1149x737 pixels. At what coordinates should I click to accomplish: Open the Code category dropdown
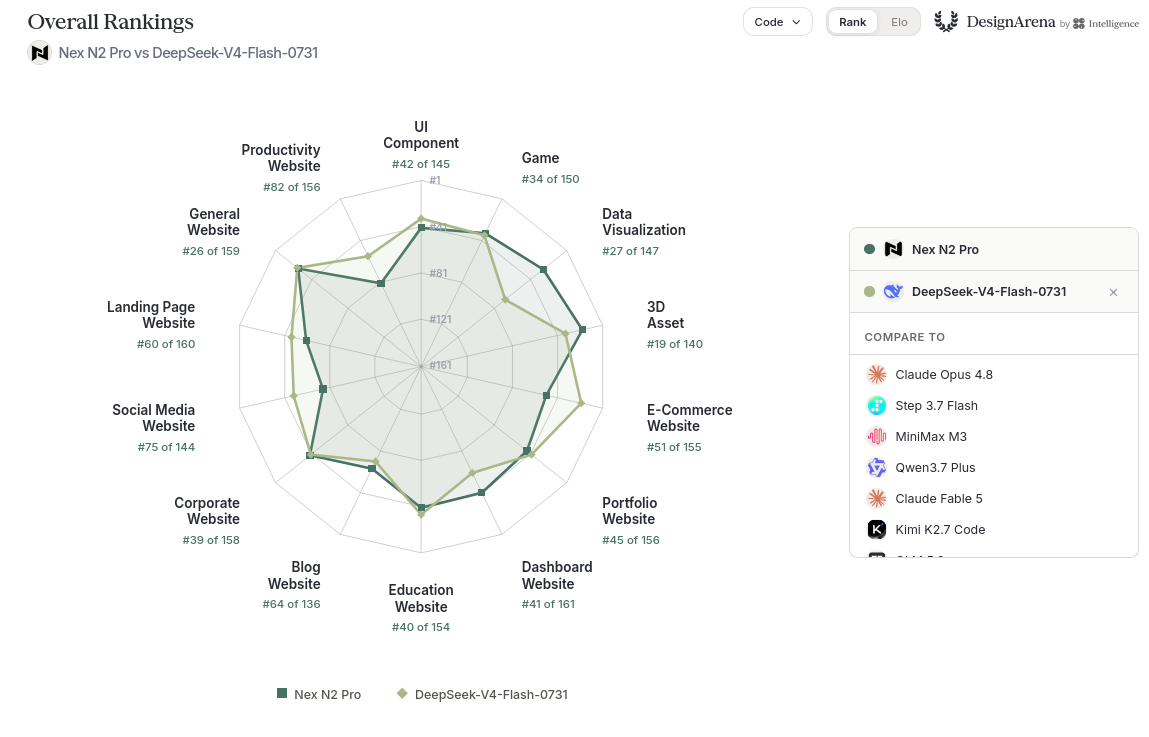tap(777, 22)
